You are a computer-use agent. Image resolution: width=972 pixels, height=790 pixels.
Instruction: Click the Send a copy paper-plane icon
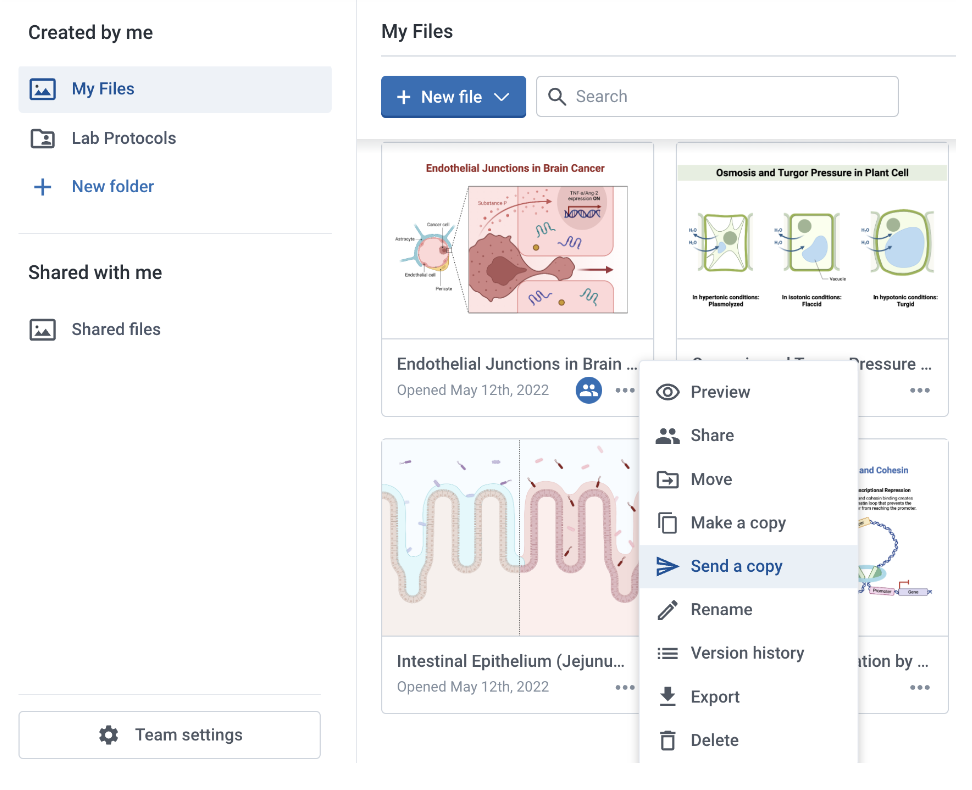668,566
